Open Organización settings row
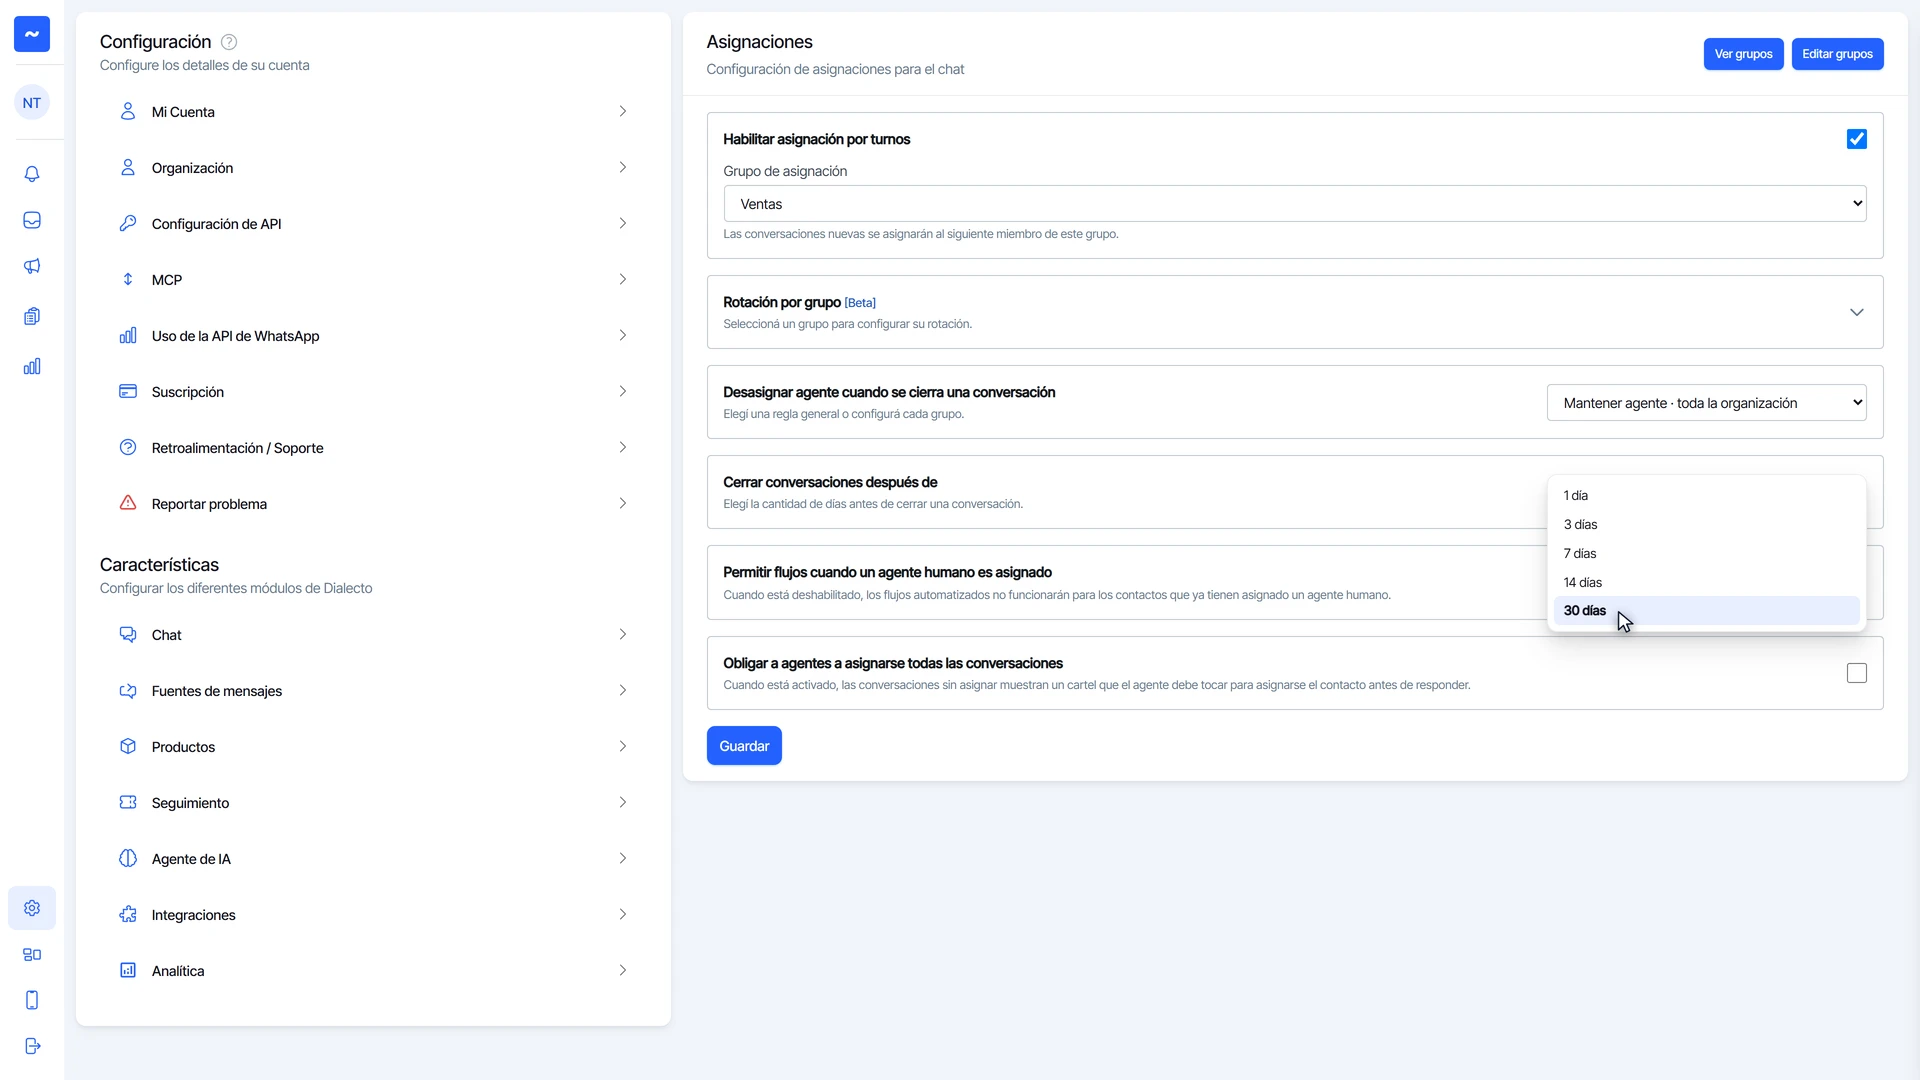The width and height of the screenshot is (1920, 1080). pos(373,168)
